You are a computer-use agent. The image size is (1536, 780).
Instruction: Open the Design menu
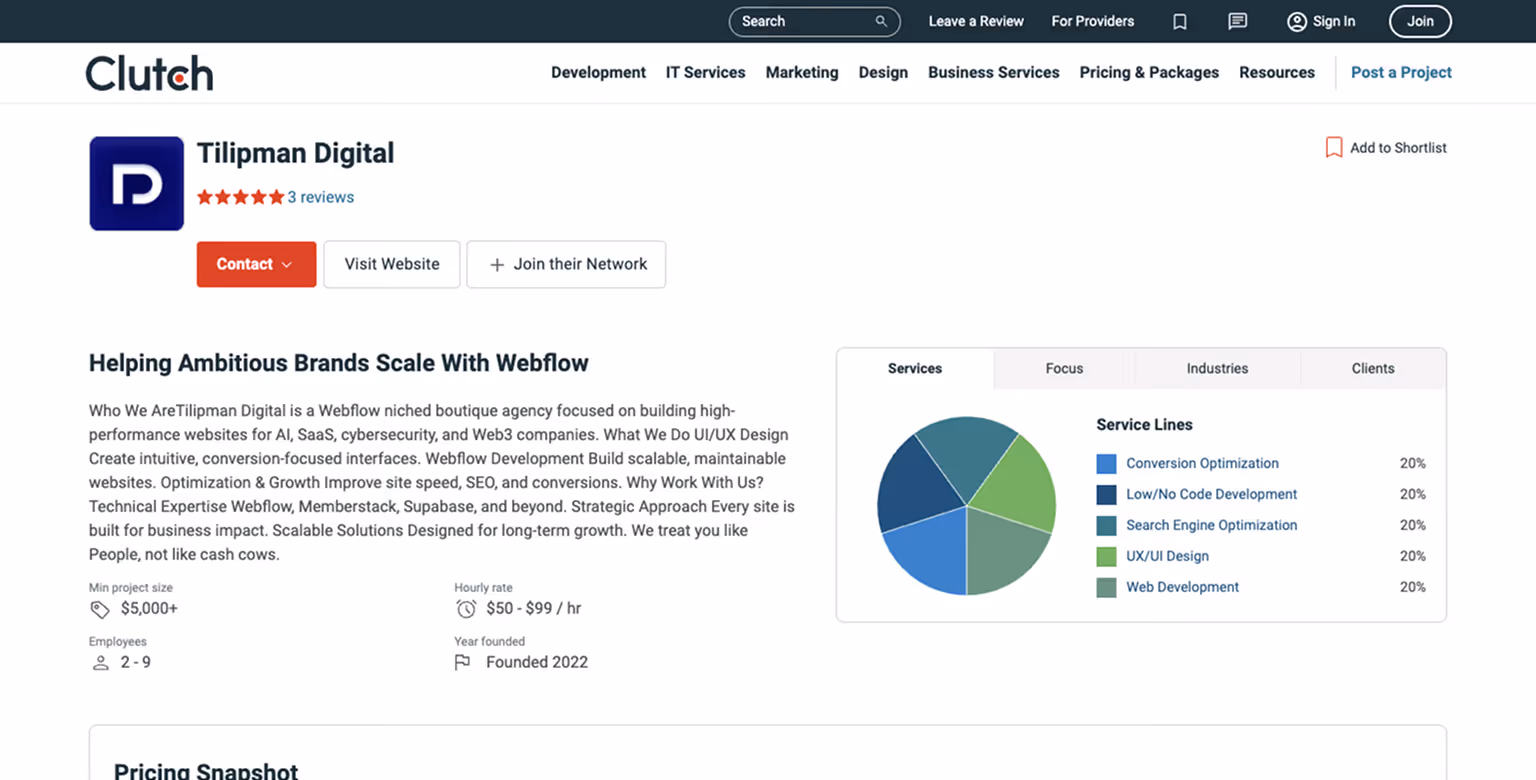pyautogui.click(x=883, y=72)
